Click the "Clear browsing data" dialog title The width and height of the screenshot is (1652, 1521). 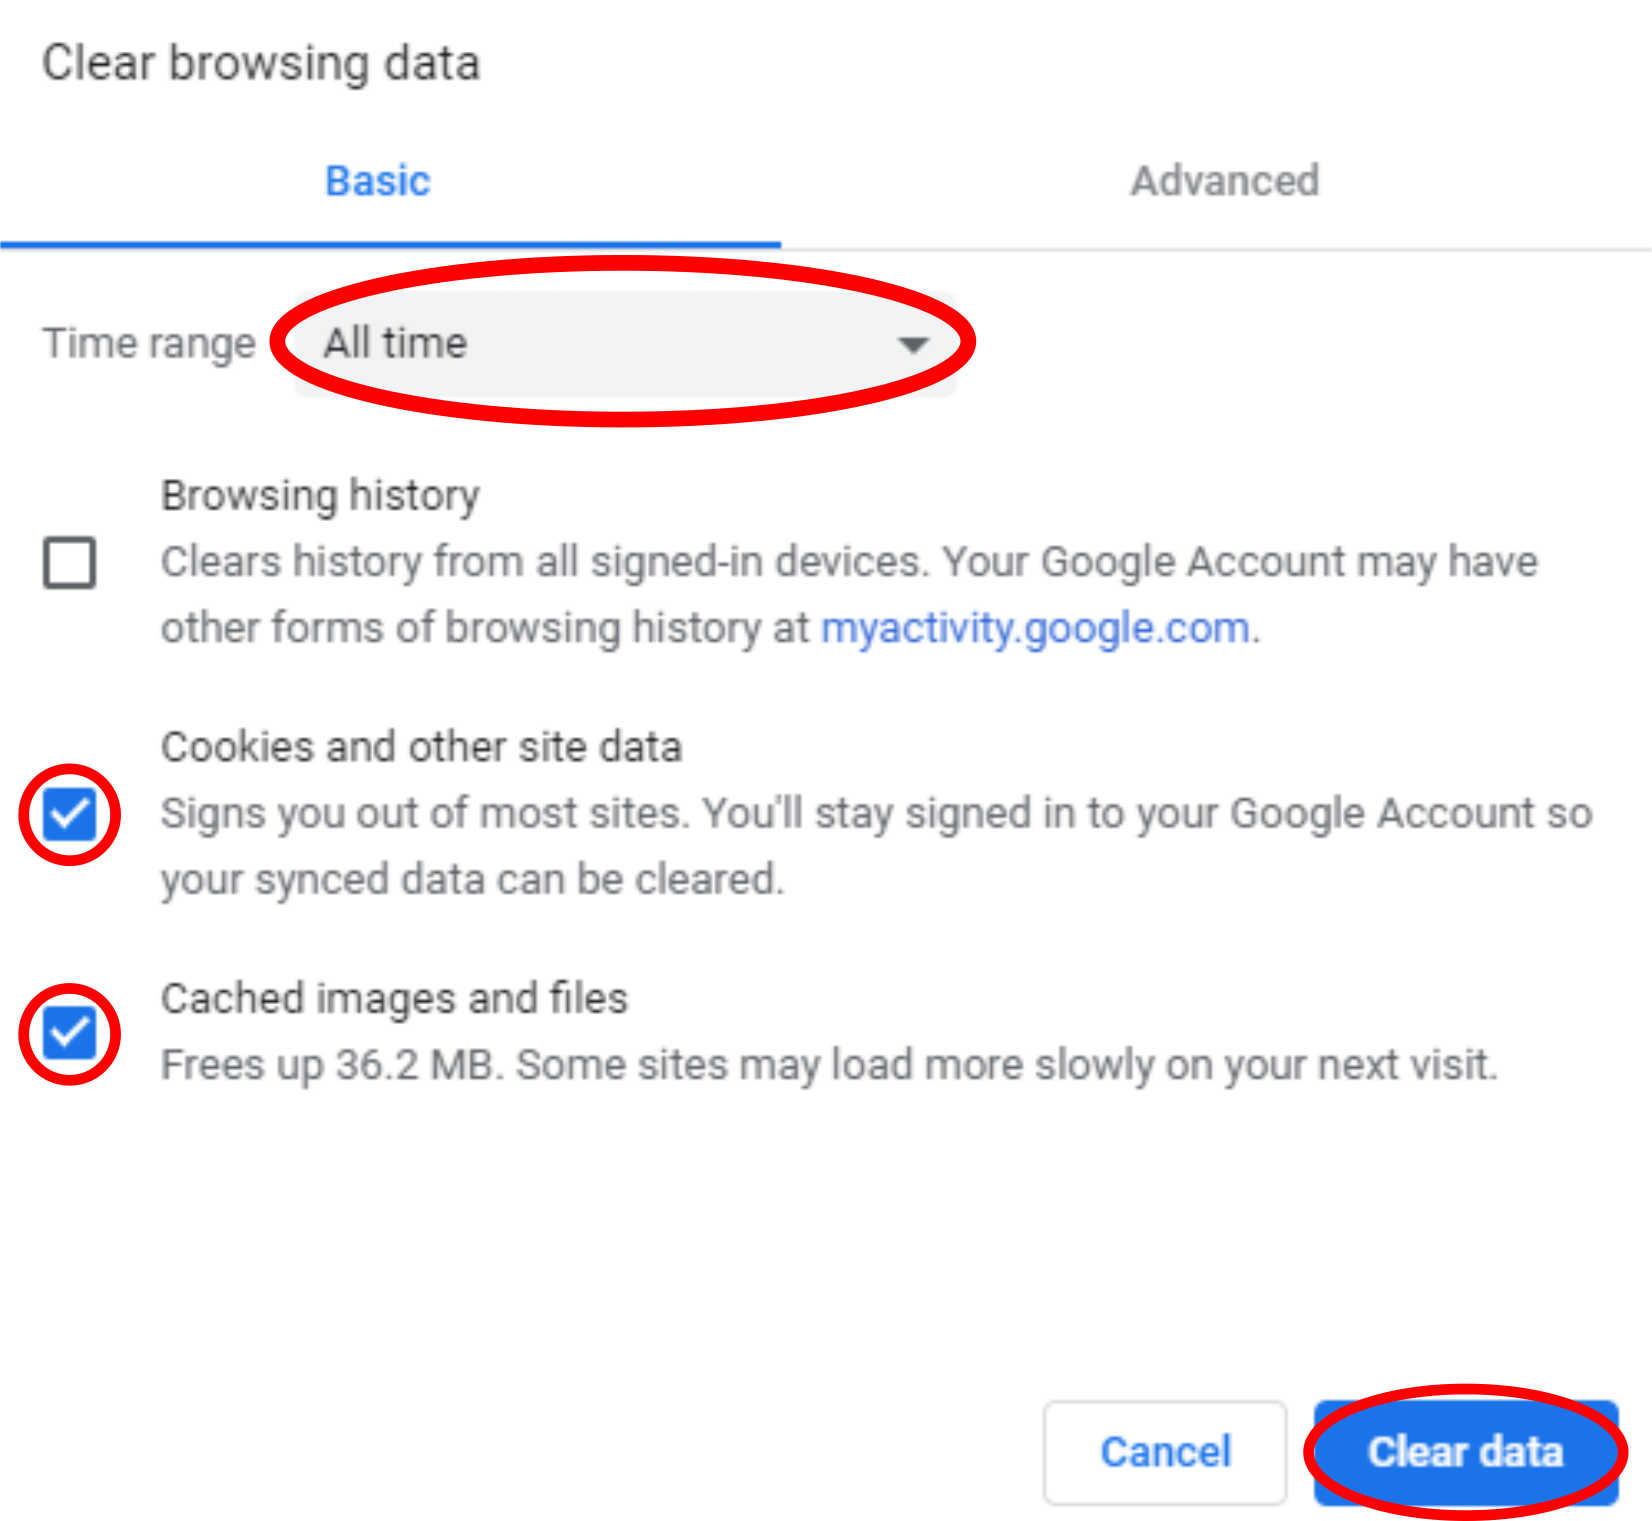point(261,63)
